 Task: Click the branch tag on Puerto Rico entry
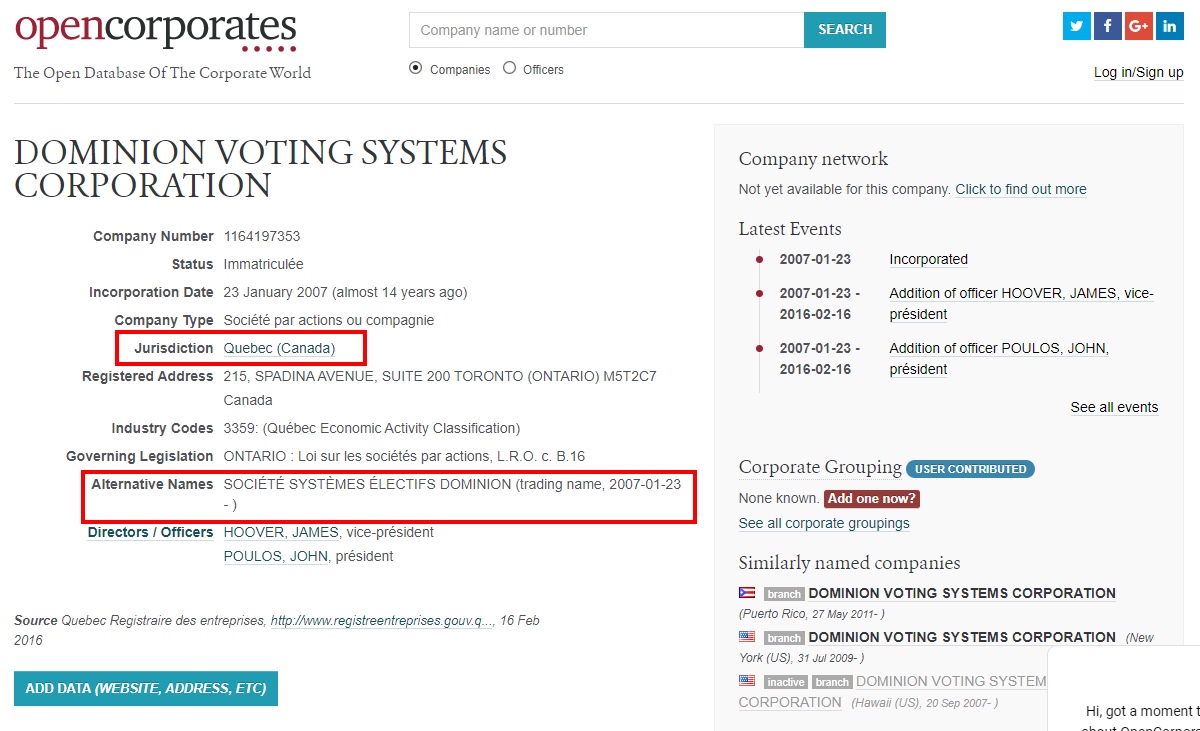[x=784, y=594]
